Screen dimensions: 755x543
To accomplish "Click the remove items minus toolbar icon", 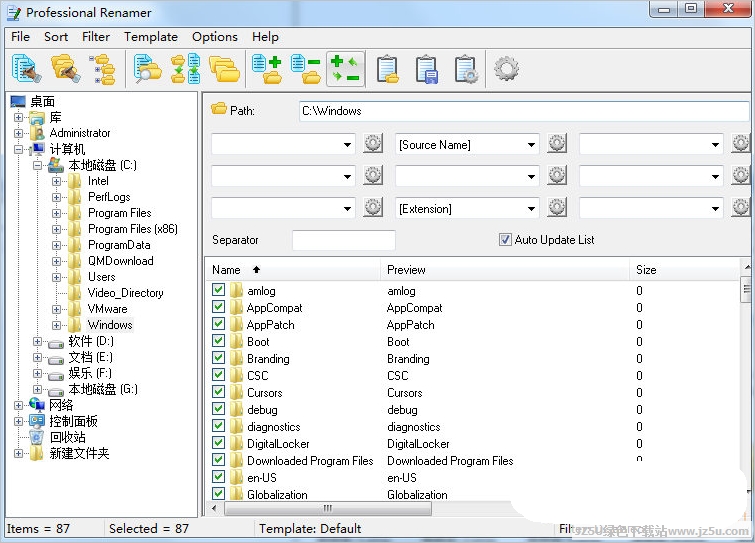I will point(306,69).
